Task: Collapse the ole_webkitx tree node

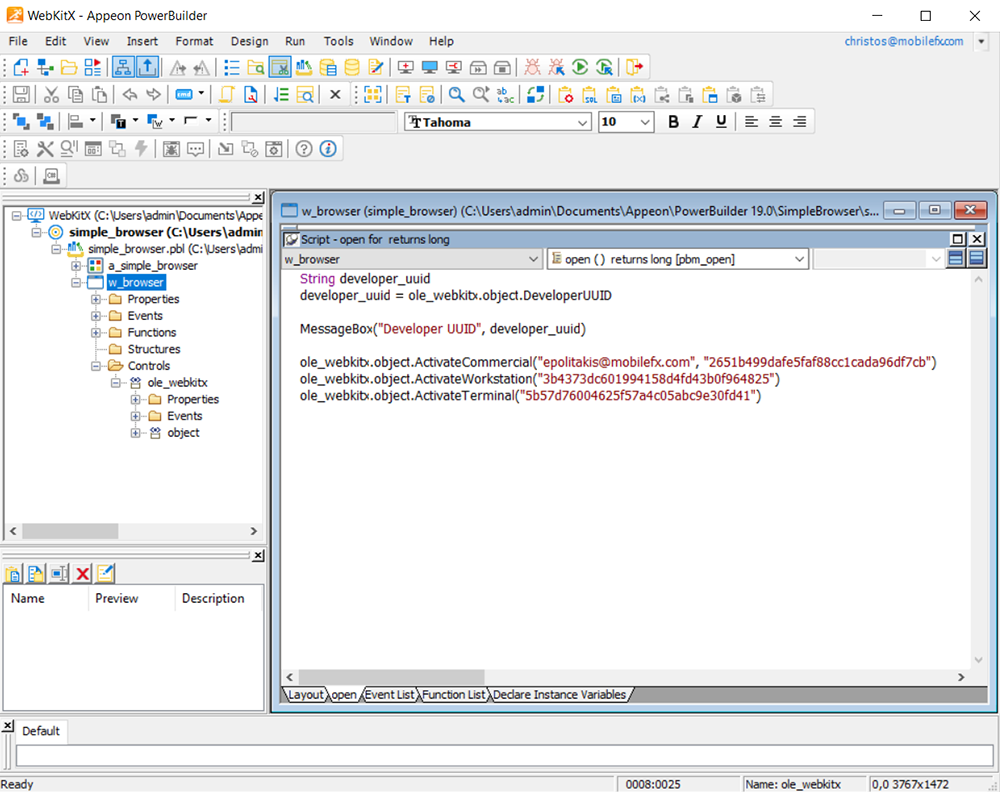Action: tap(115, 383)
